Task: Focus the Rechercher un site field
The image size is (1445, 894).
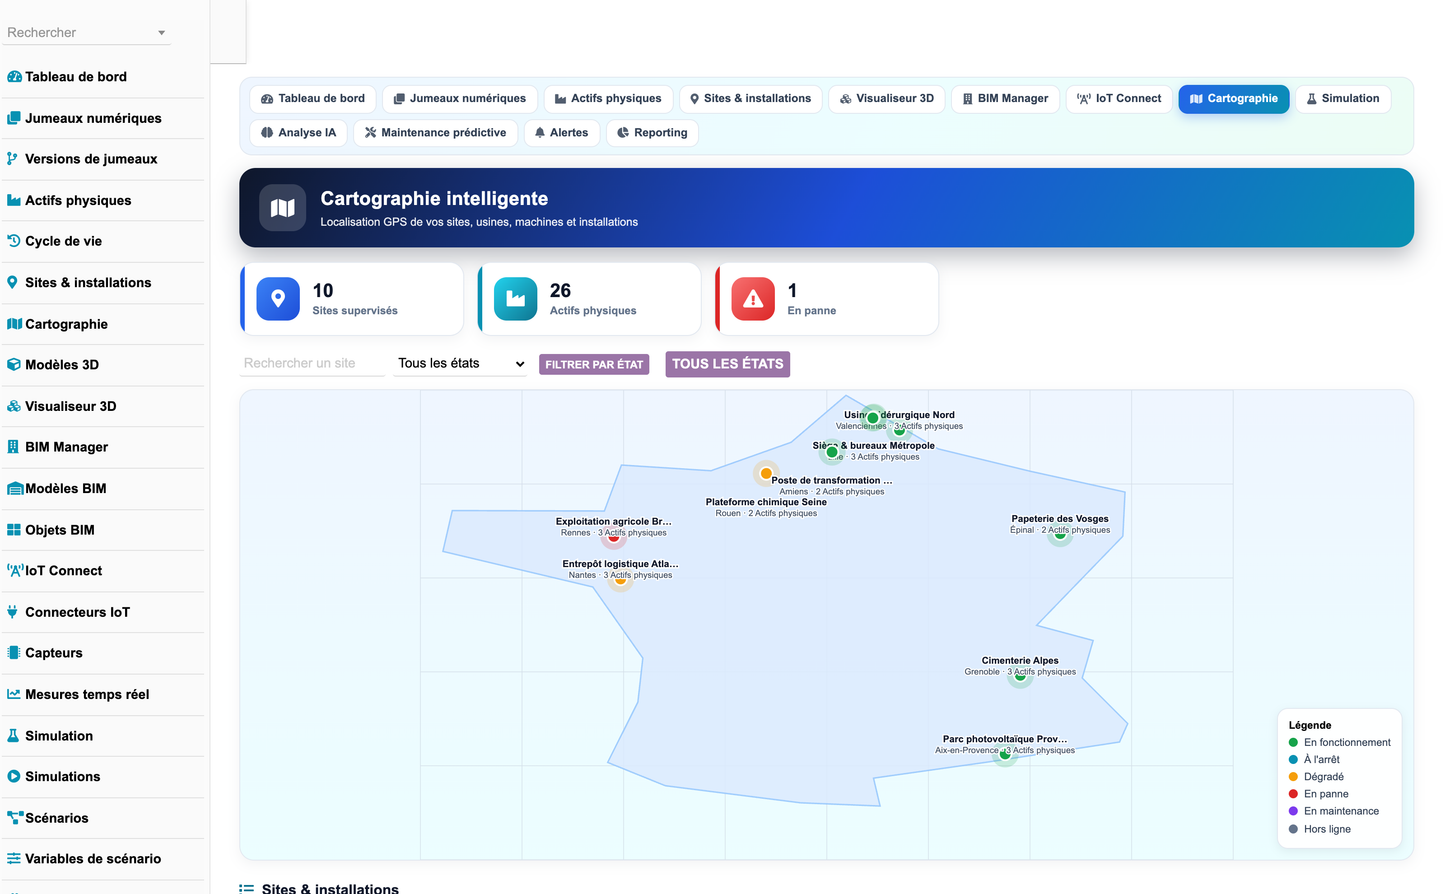Action: (312, 363)
